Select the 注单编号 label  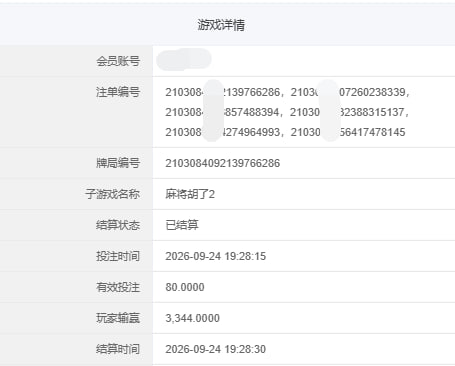click(118, 92)
